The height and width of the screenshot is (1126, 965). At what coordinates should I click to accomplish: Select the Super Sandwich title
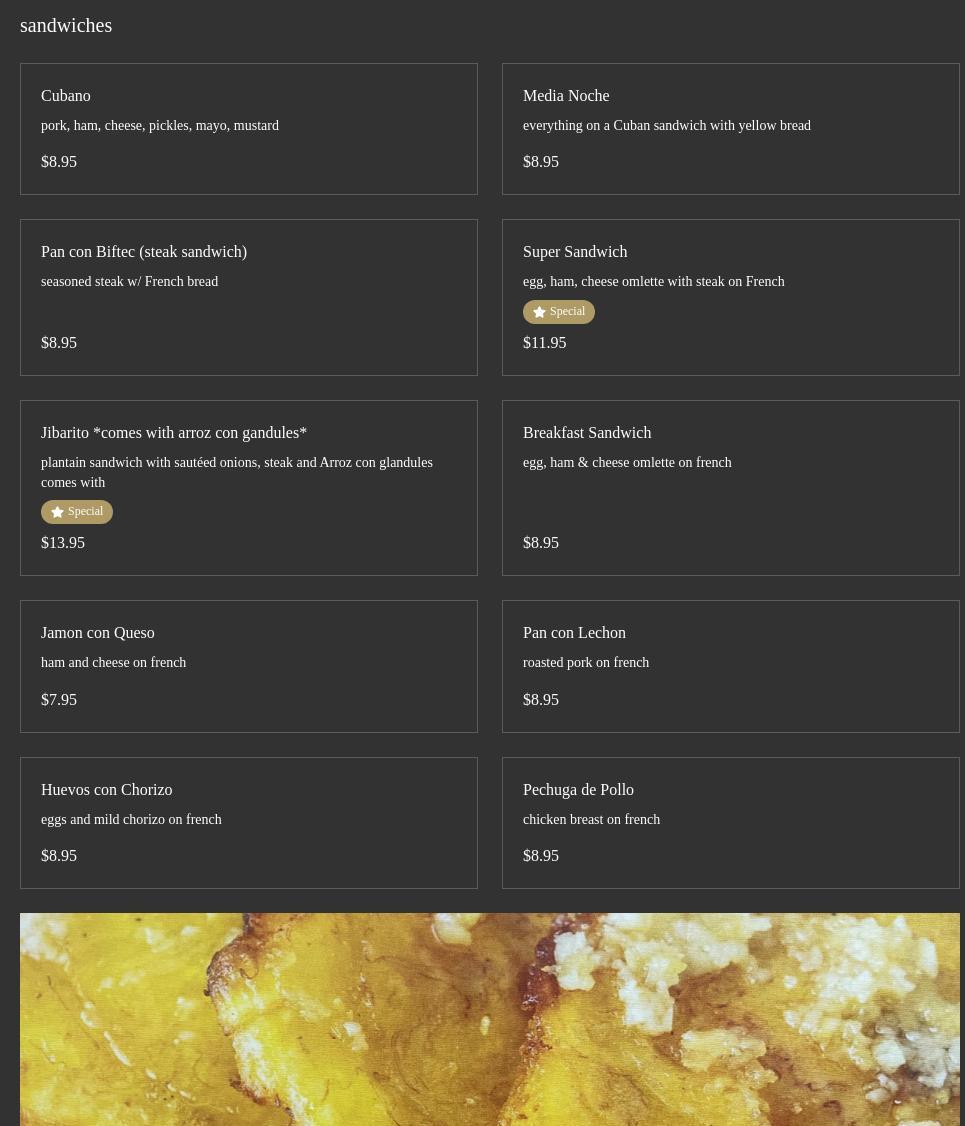575,252
